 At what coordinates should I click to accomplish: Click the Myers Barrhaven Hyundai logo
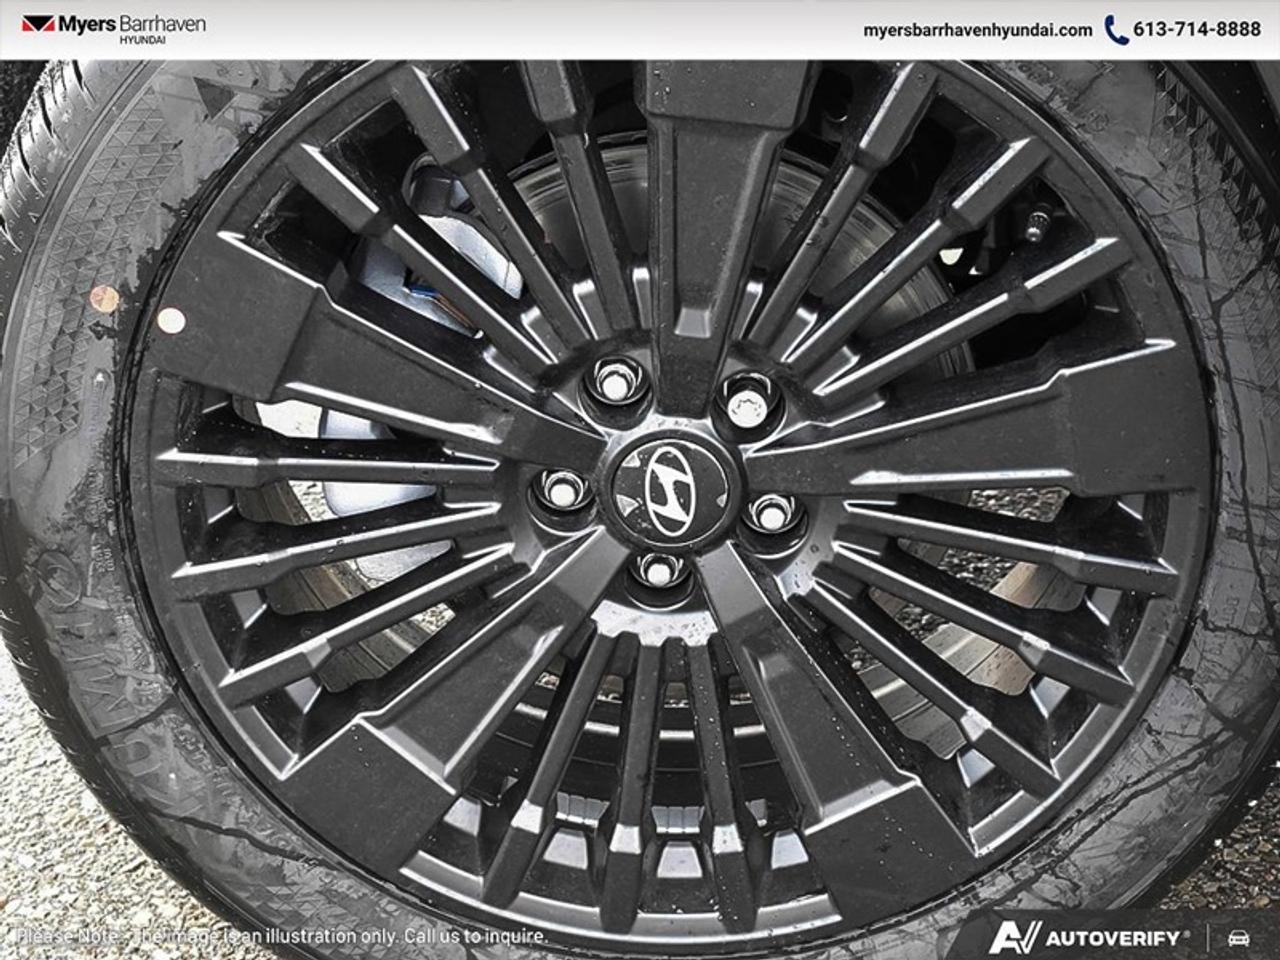[x=113, y=27]
